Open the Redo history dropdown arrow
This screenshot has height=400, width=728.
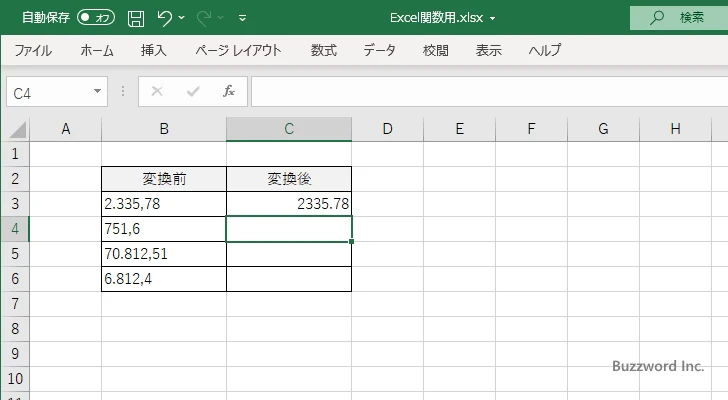point(221,18)
